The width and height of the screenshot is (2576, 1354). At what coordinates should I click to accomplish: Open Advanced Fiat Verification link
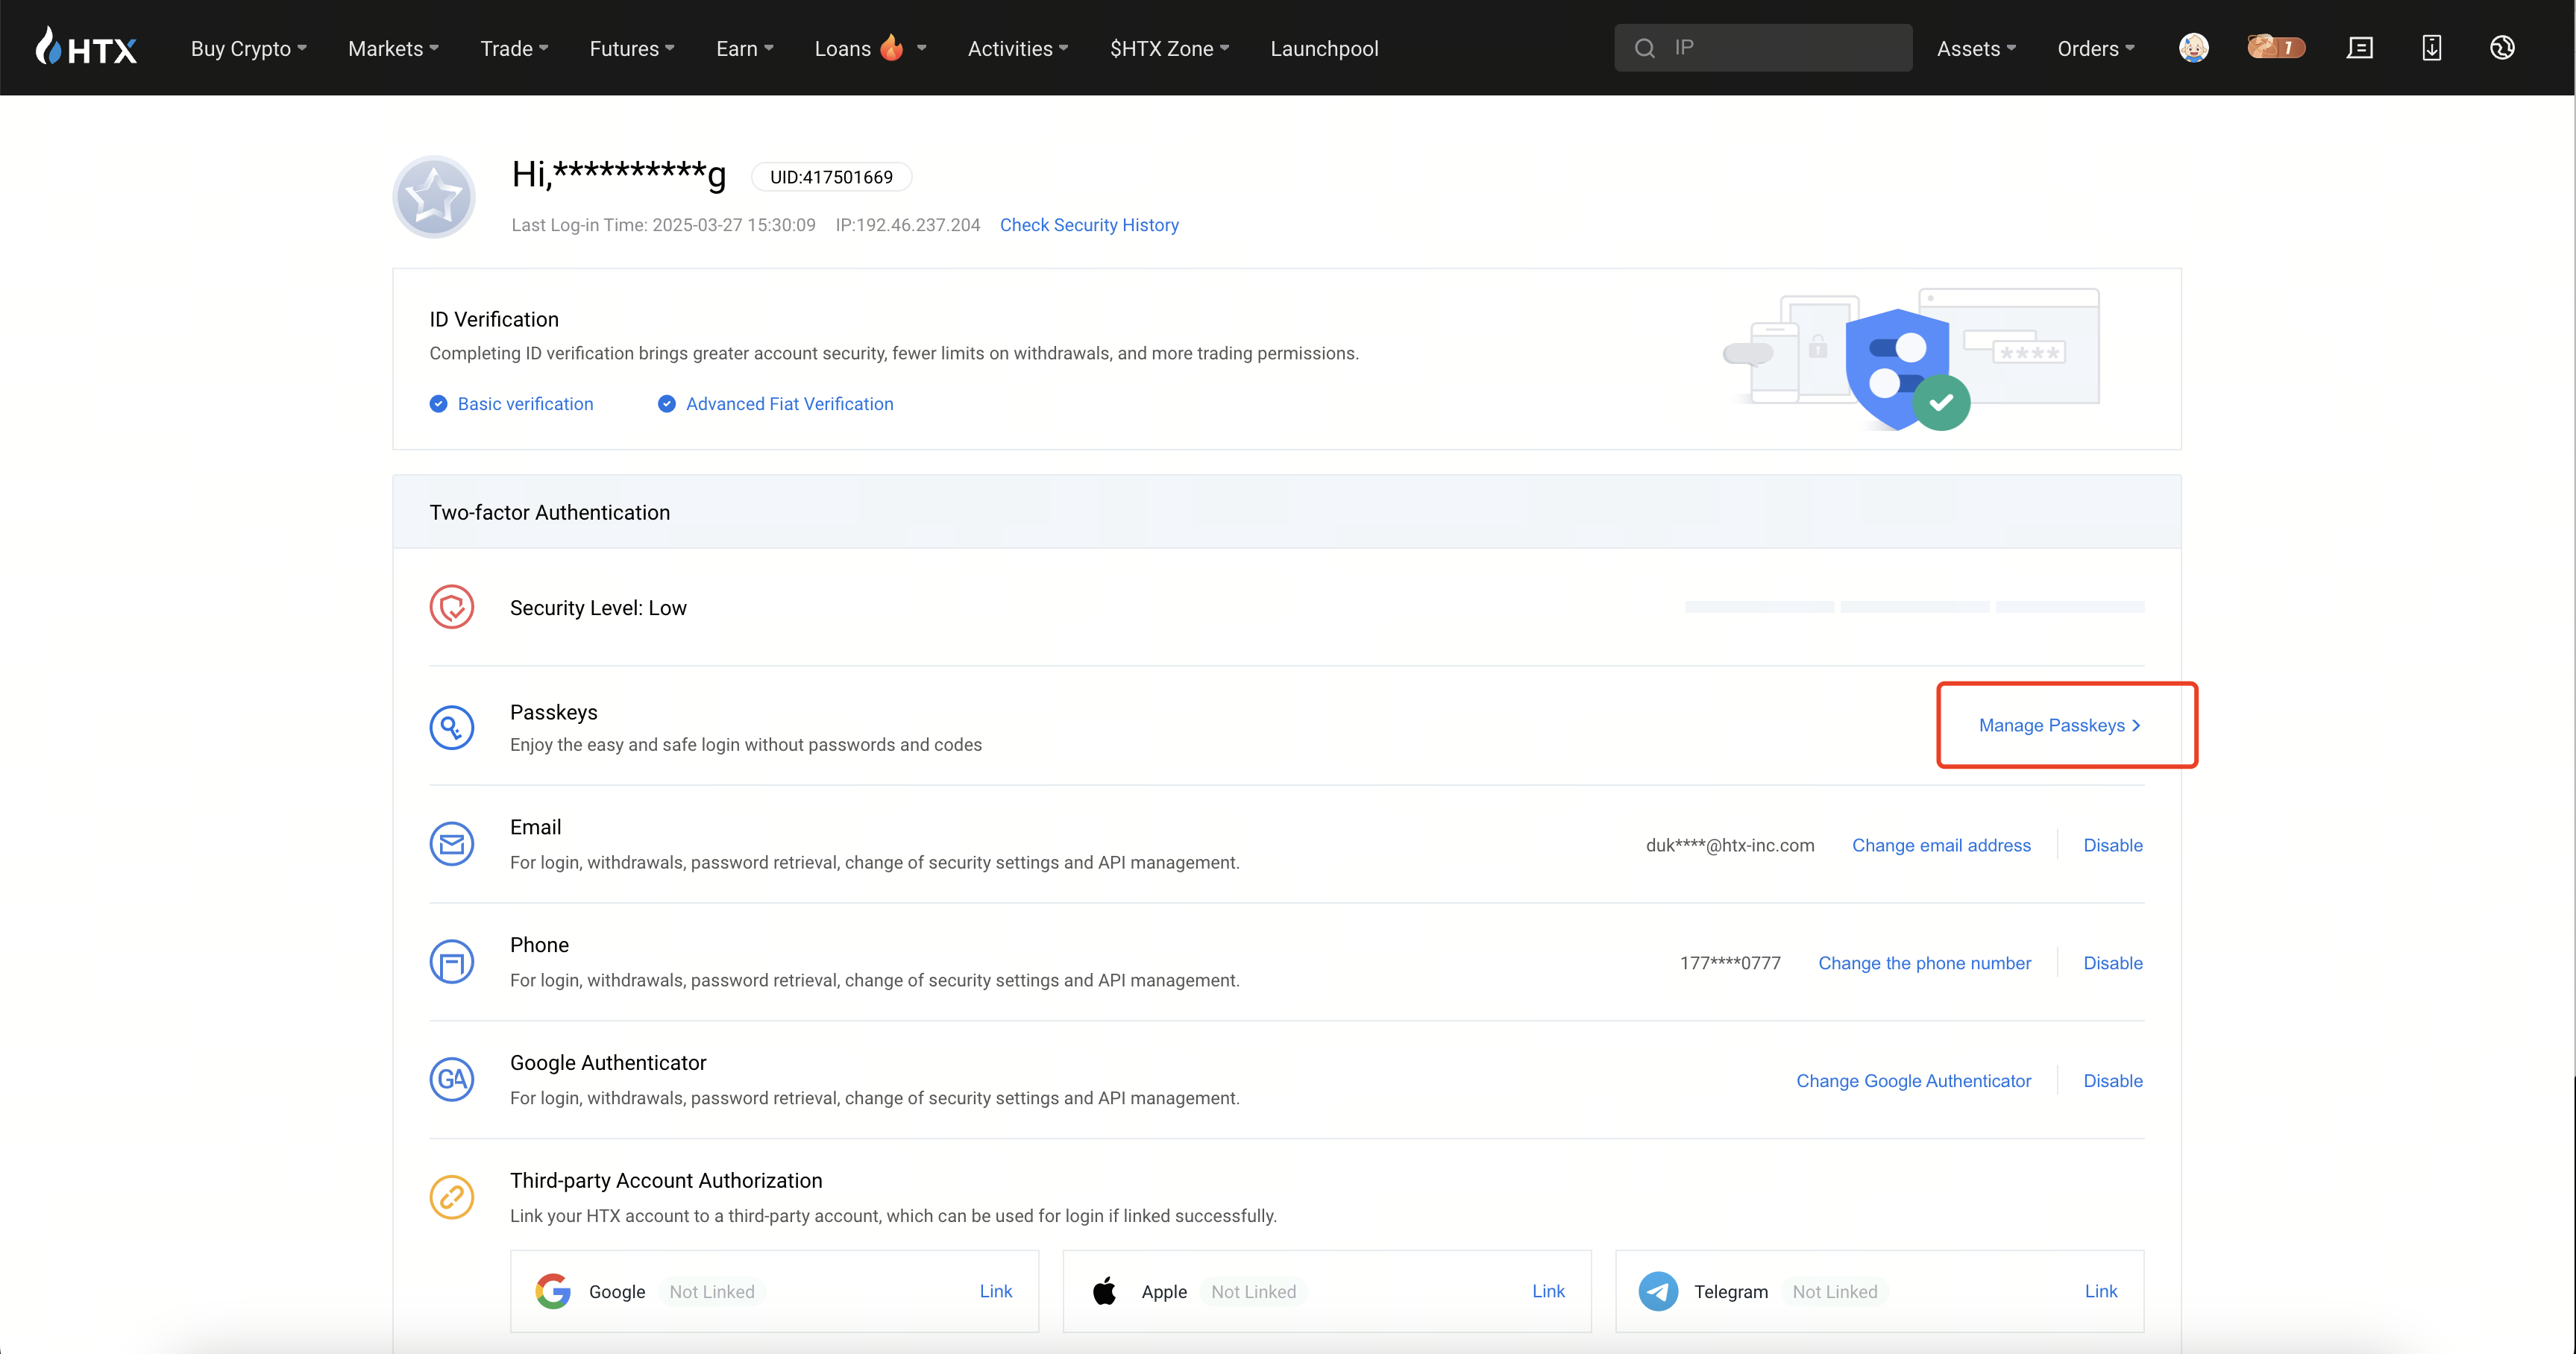(x=789, y=404)
